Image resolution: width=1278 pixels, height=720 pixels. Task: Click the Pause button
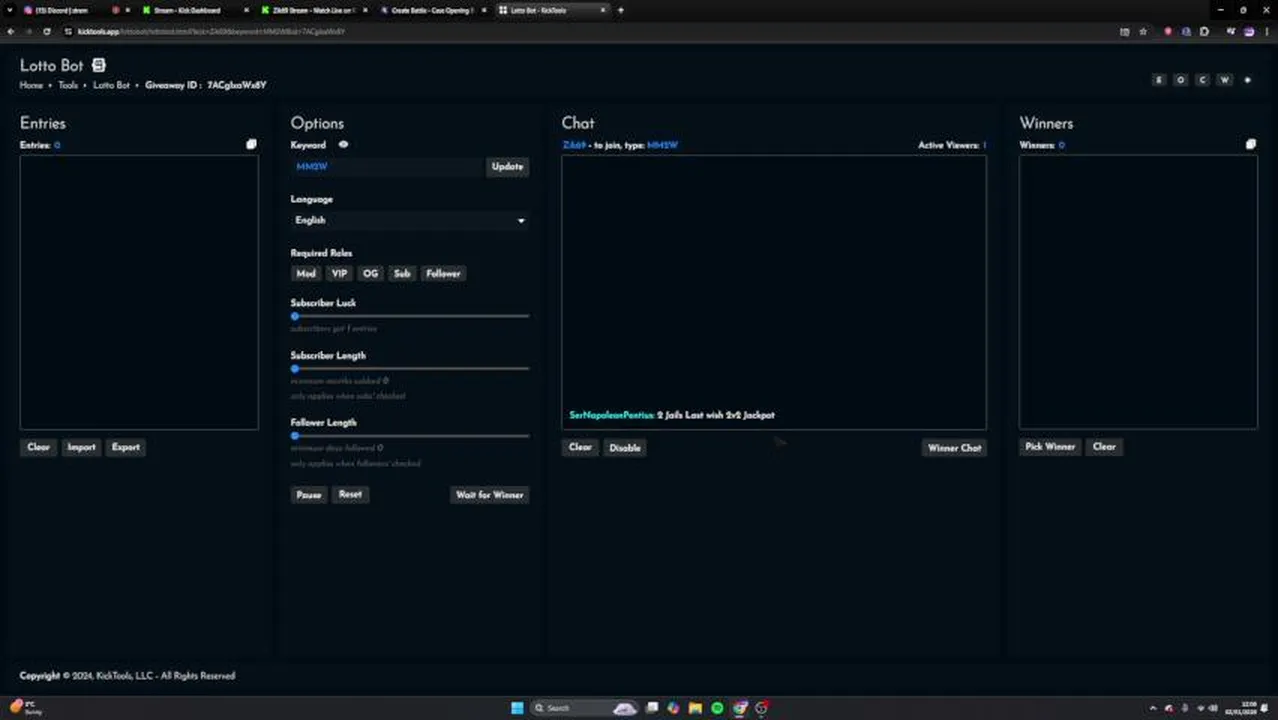tap(309, 495)
